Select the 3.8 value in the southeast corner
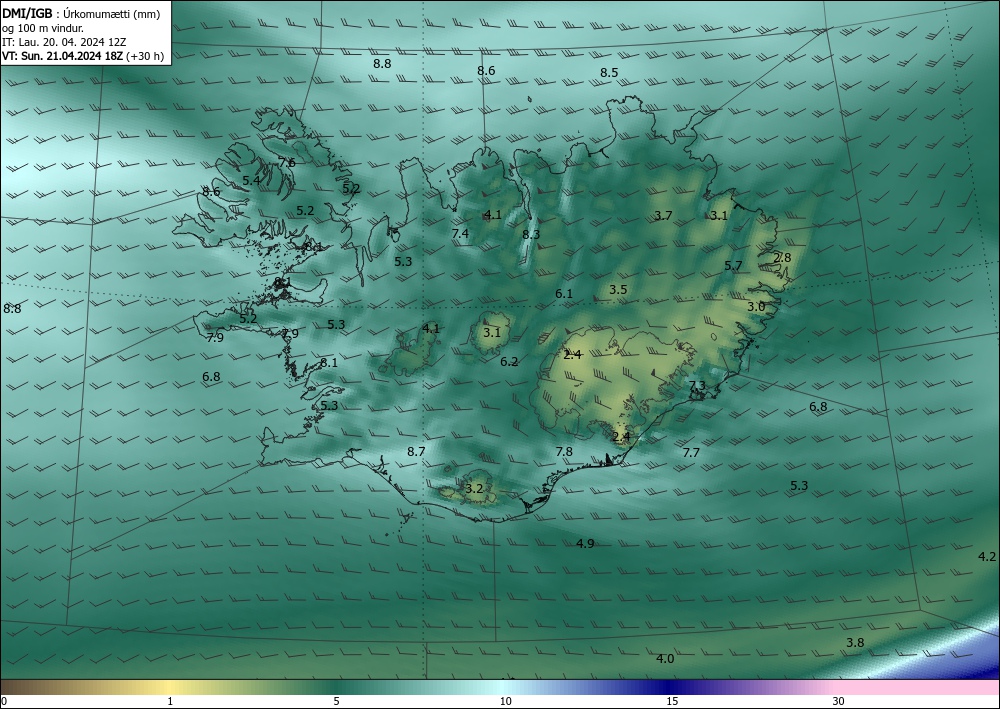Screen dimensions: 1000x709 point(855,643)
